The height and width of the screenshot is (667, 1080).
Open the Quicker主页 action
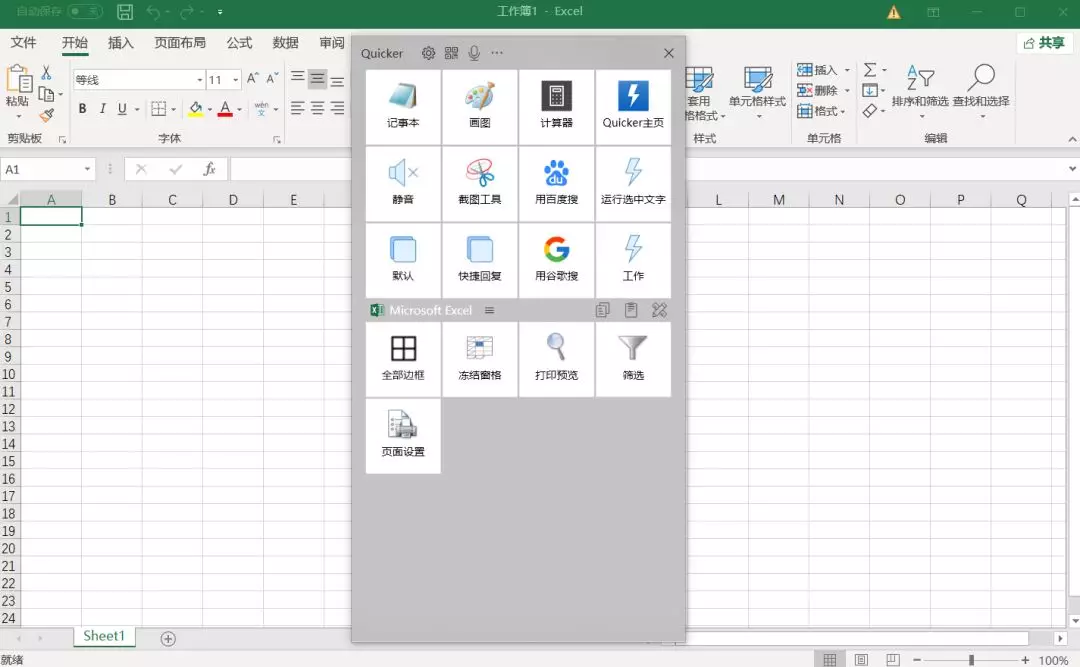633,107
